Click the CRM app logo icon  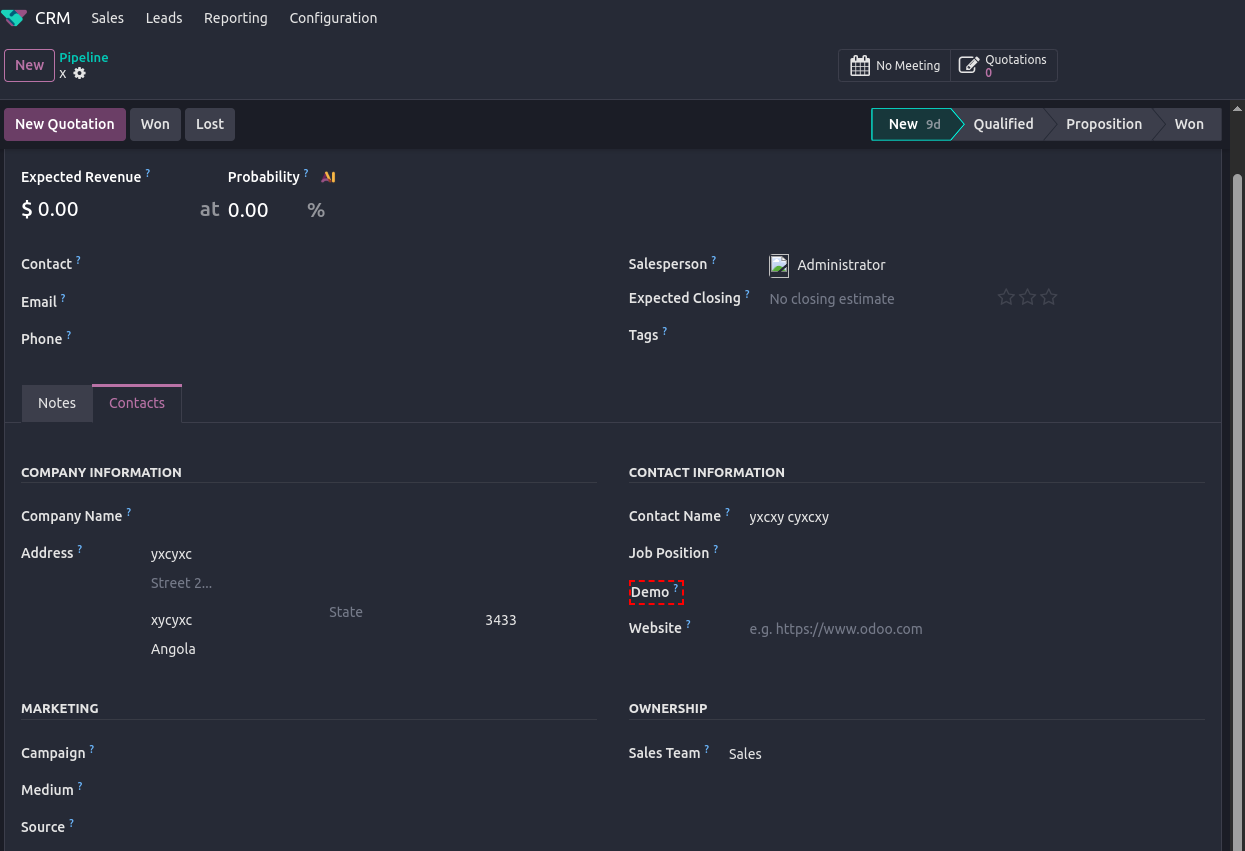[15, 18]
